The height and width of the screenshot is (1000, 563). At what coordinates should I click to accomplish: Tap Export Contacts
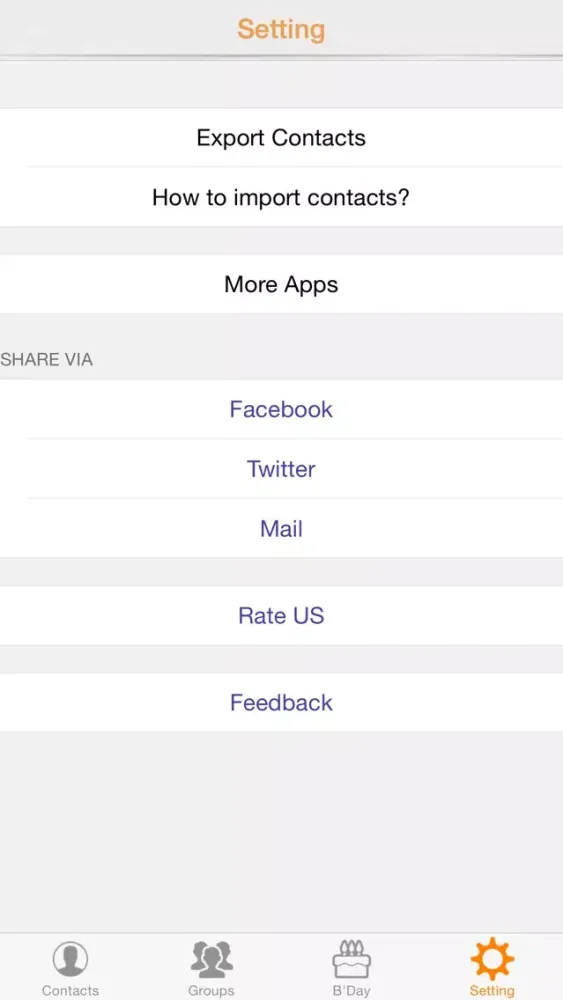pos(281,138)
